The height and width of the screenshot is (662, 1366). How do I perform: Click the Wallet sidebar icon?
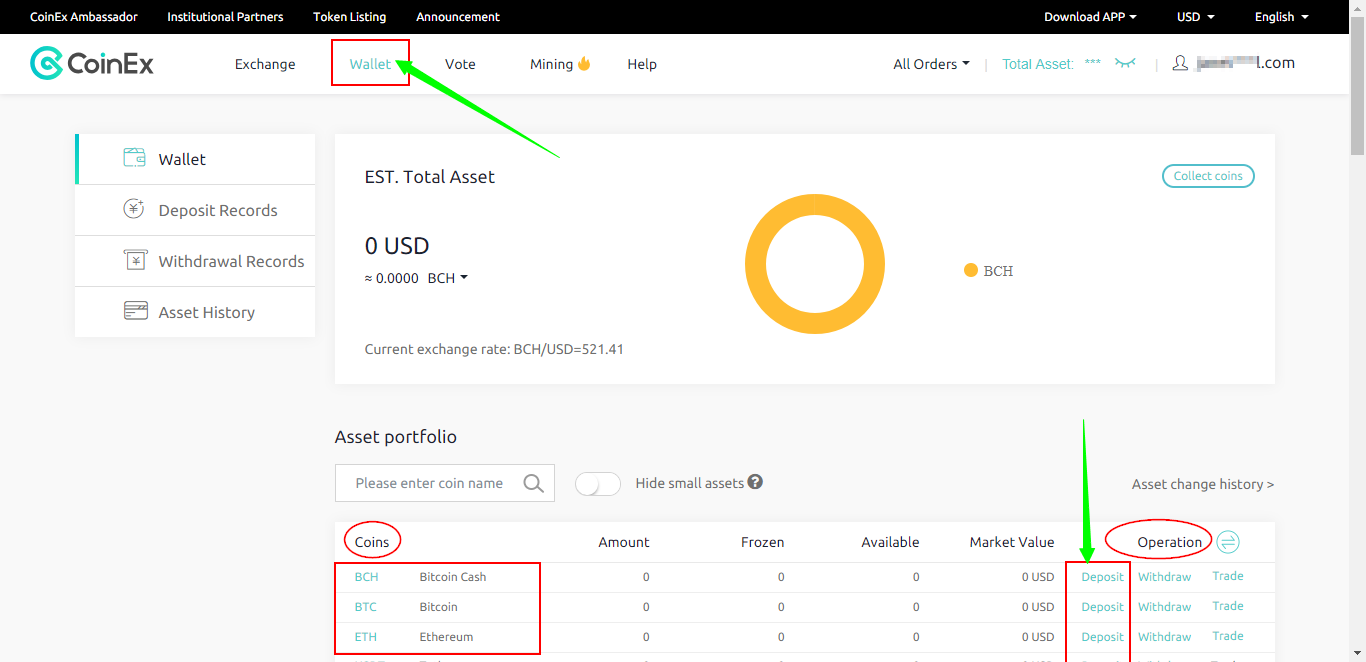(x=134, y=158)
